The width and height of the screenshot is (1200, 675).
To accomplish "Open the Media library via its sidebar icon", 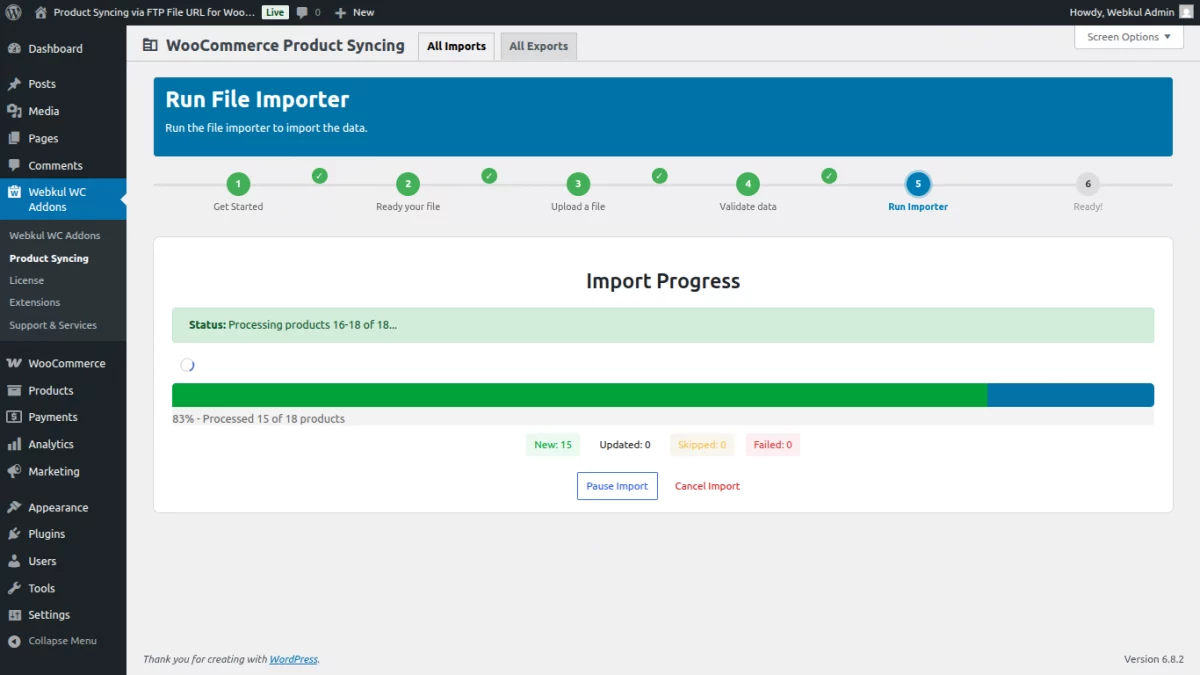I will pyautogui.click(x=14, y=110).
